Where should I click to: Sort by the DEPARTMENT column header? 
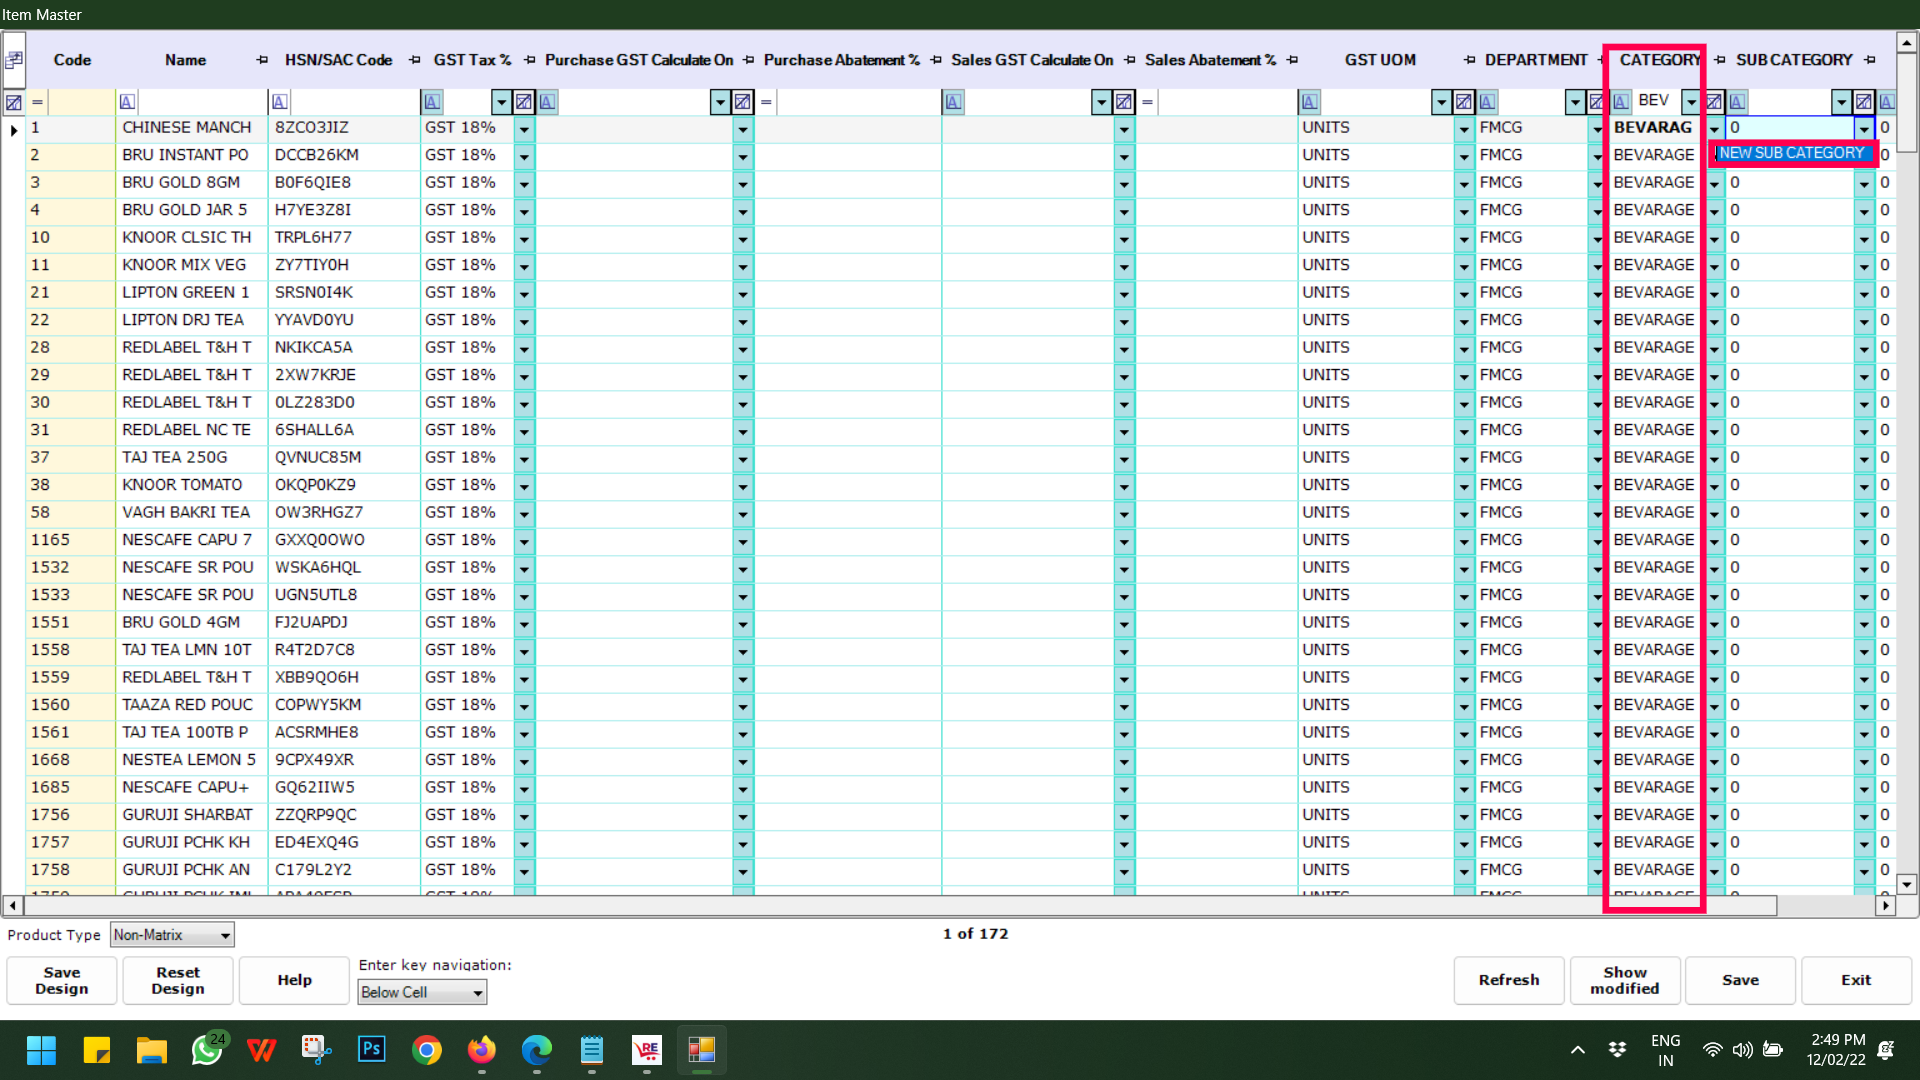click(1535, 60)
